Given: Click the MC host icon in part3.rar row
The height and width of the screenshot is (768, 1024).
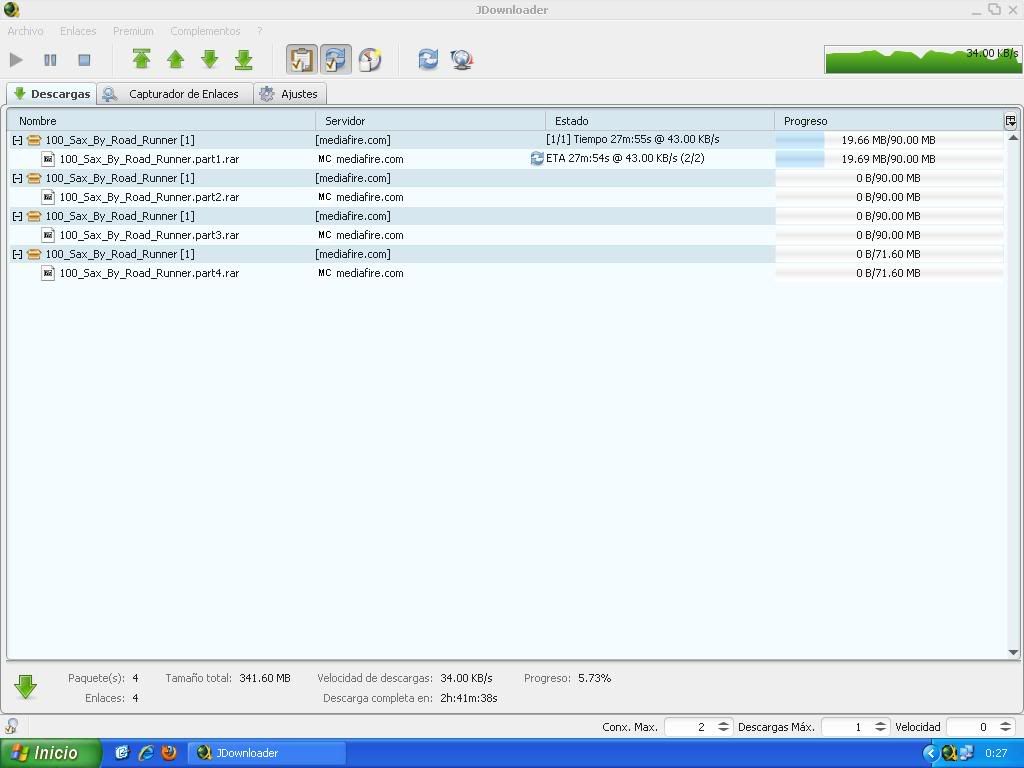Looking at the screenshot, I should (x=325, y=234).
